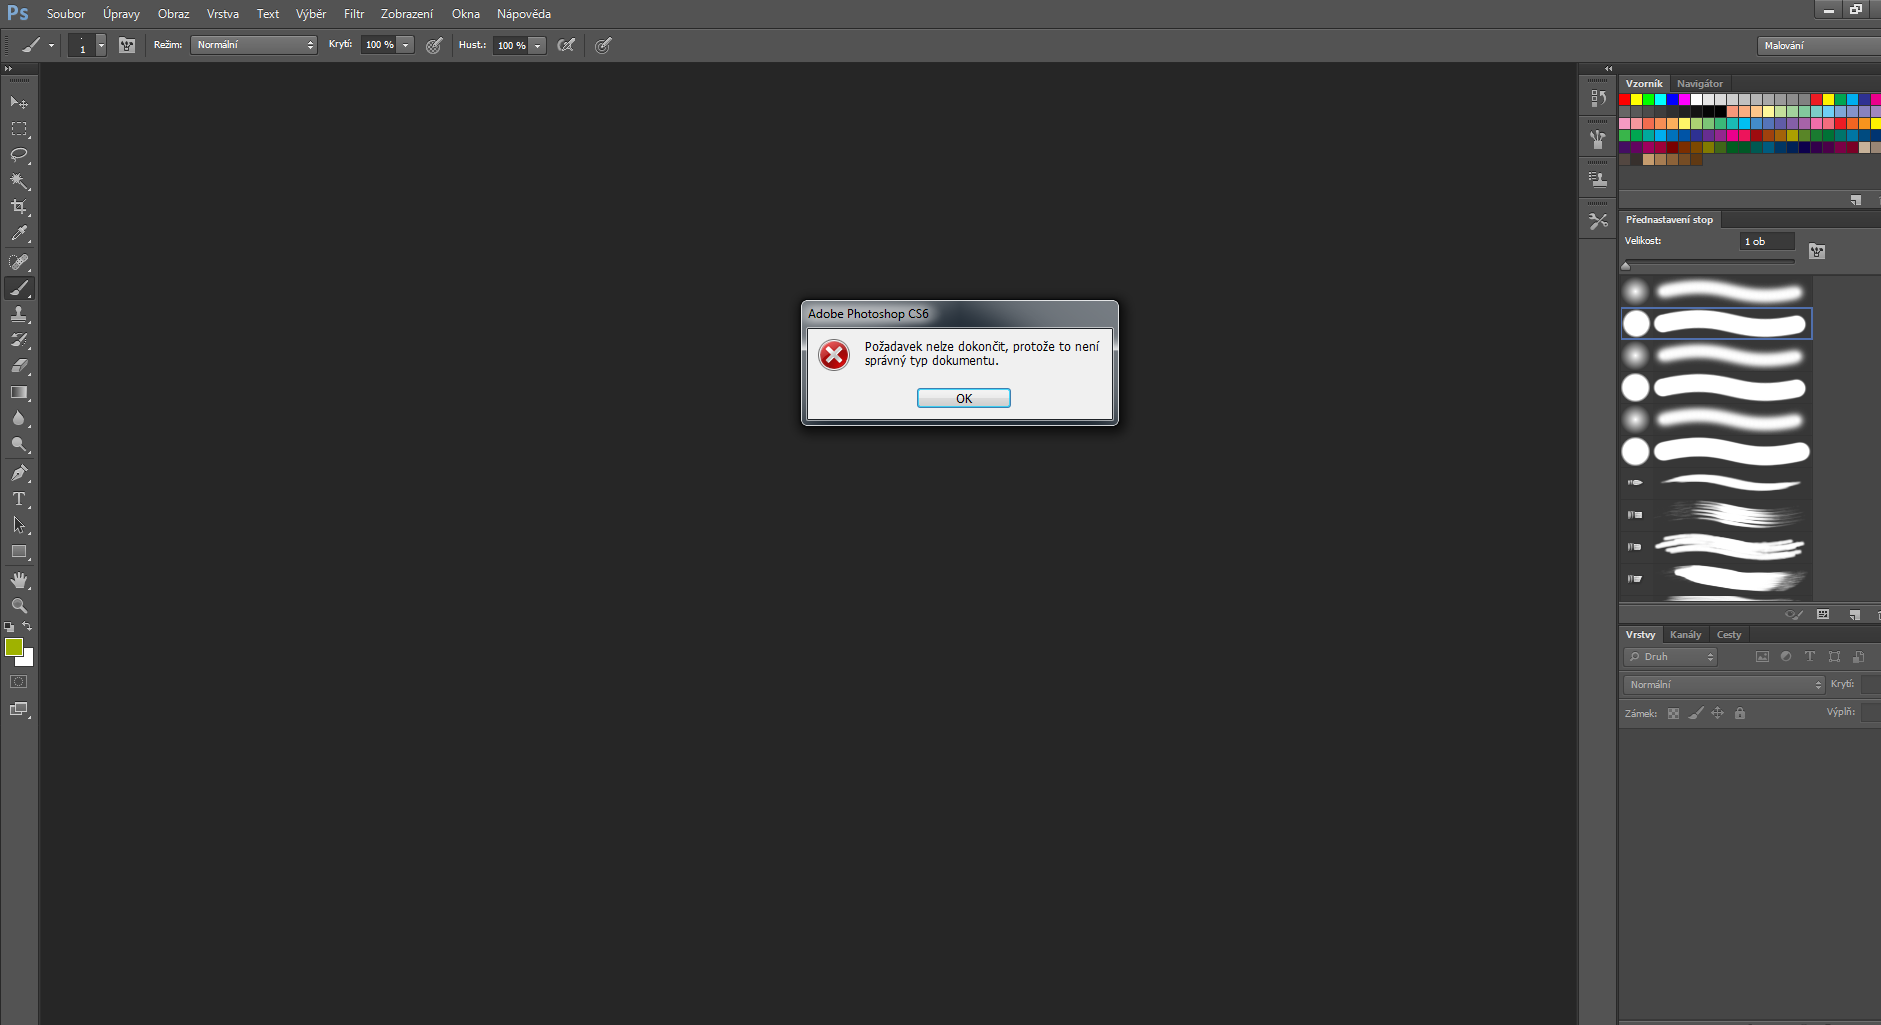Click the foreground color swatch
This screenshot has height=1025, width=1881.
[13, 647]
